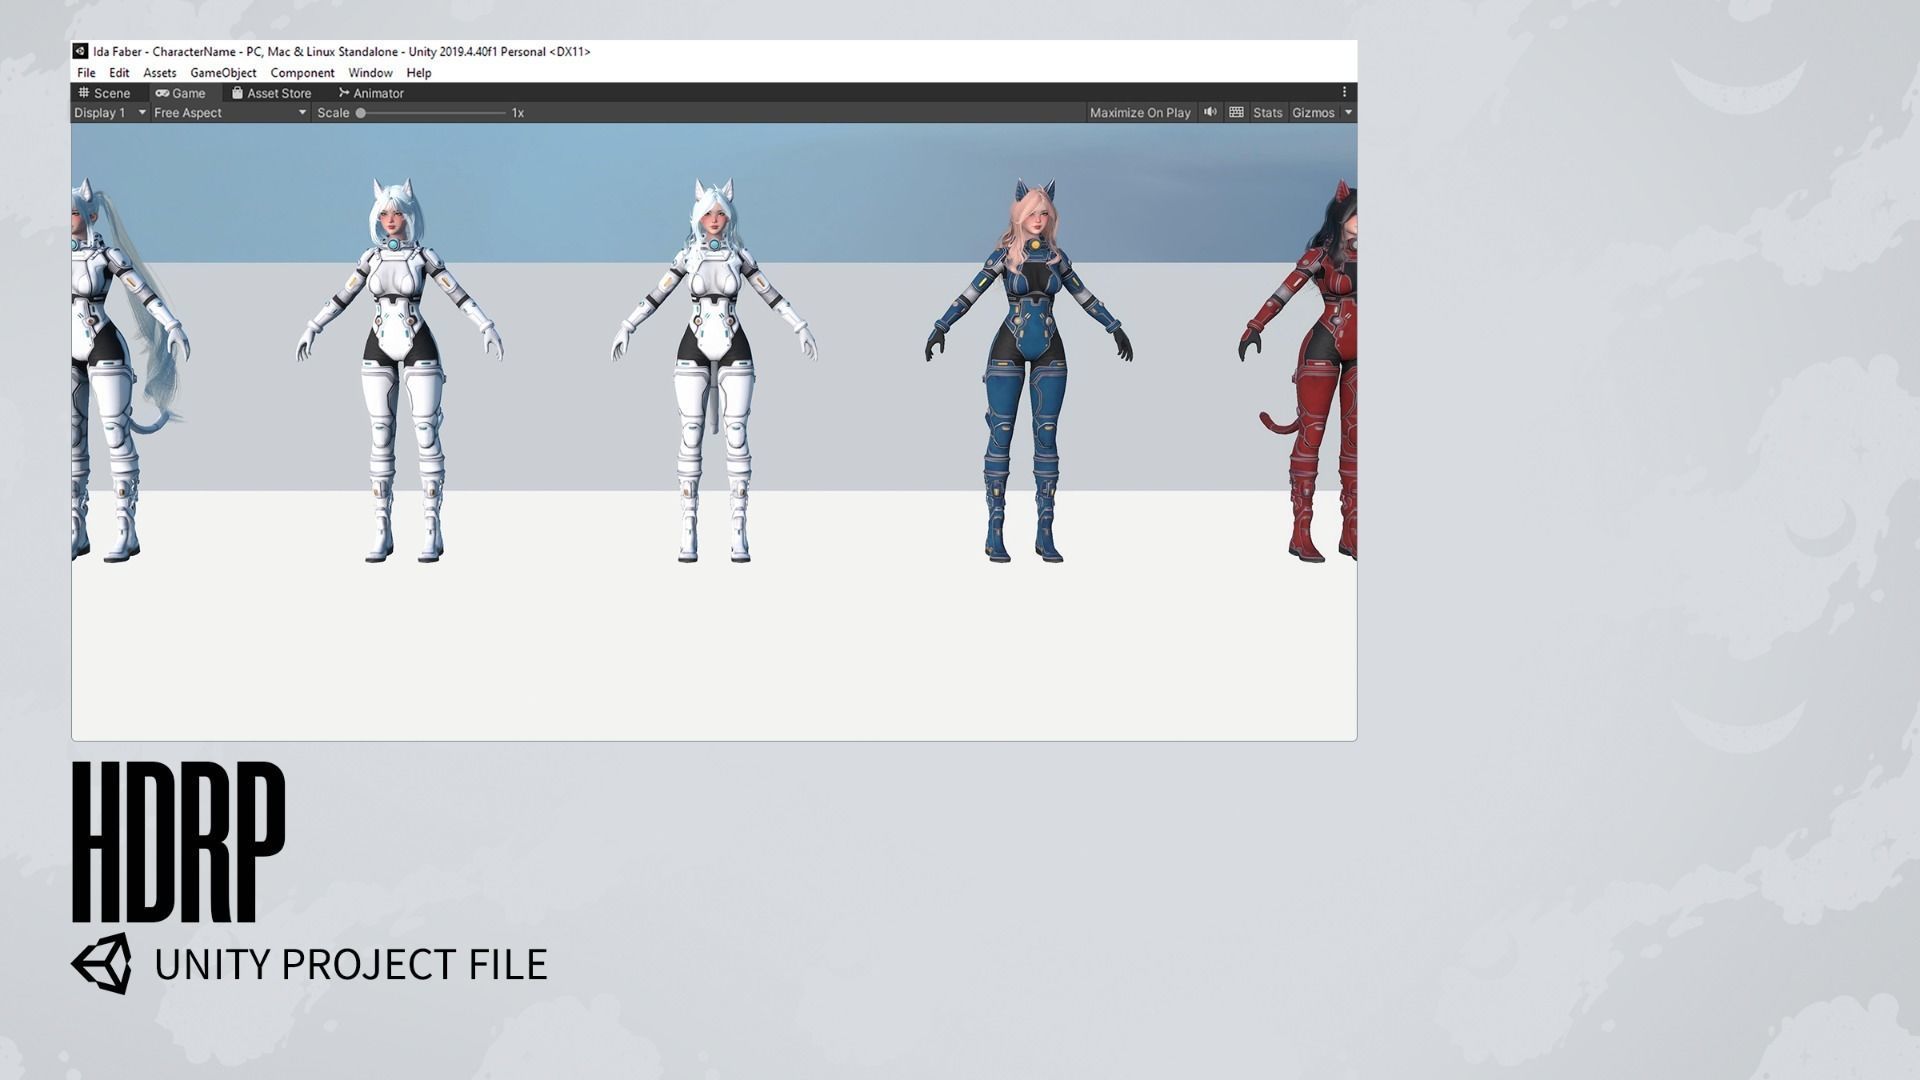This screenshot has height=1080, width=1920.
Task: Open the three-dot panel options menu
Action: 1344,92
